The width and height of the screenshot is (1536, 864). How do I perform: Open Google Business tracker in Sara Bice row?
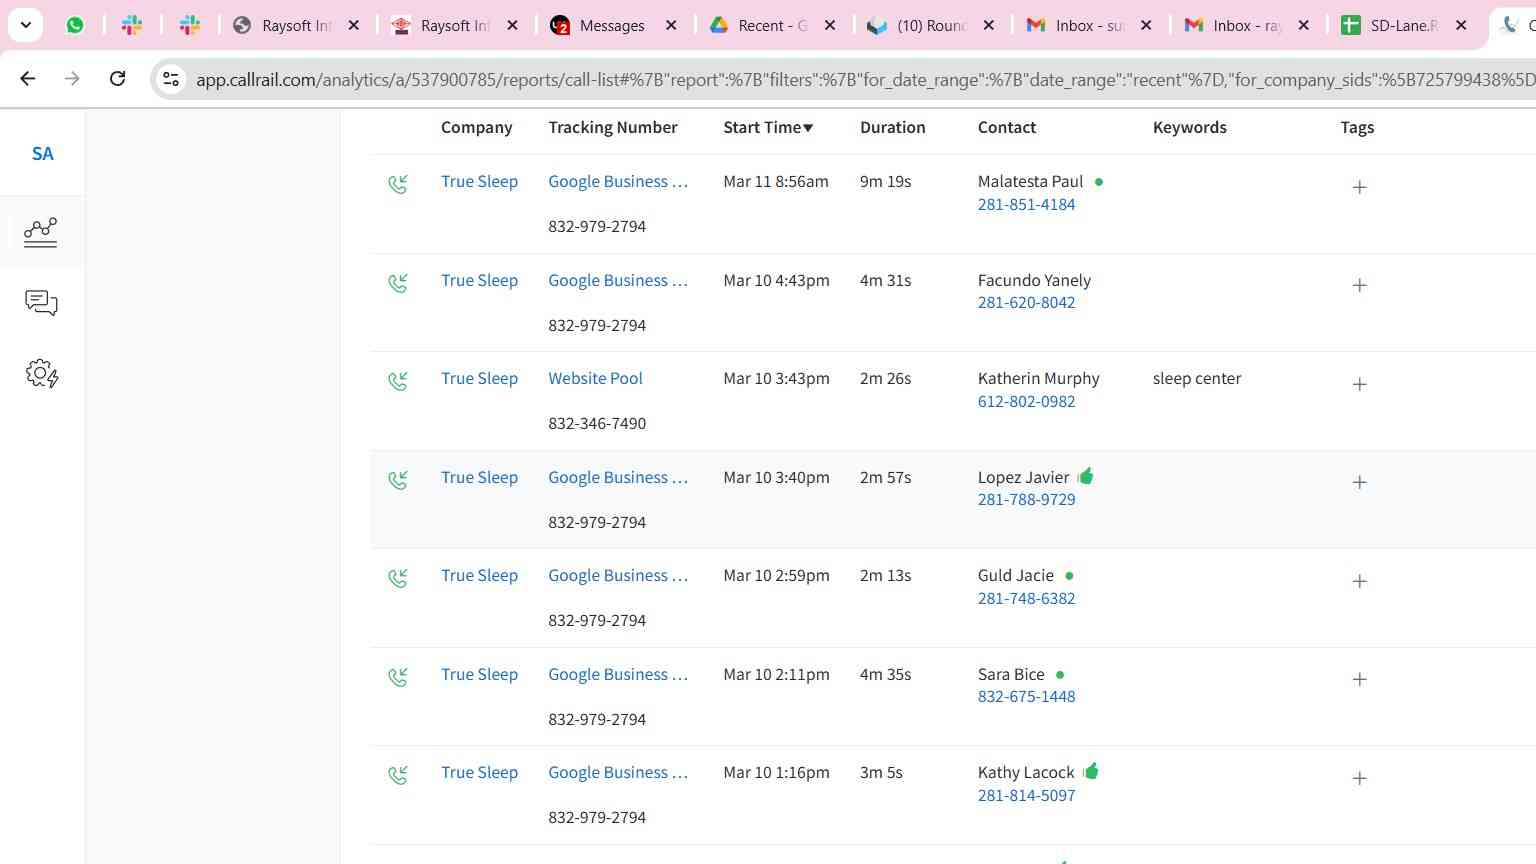click(x=618, y=674)
